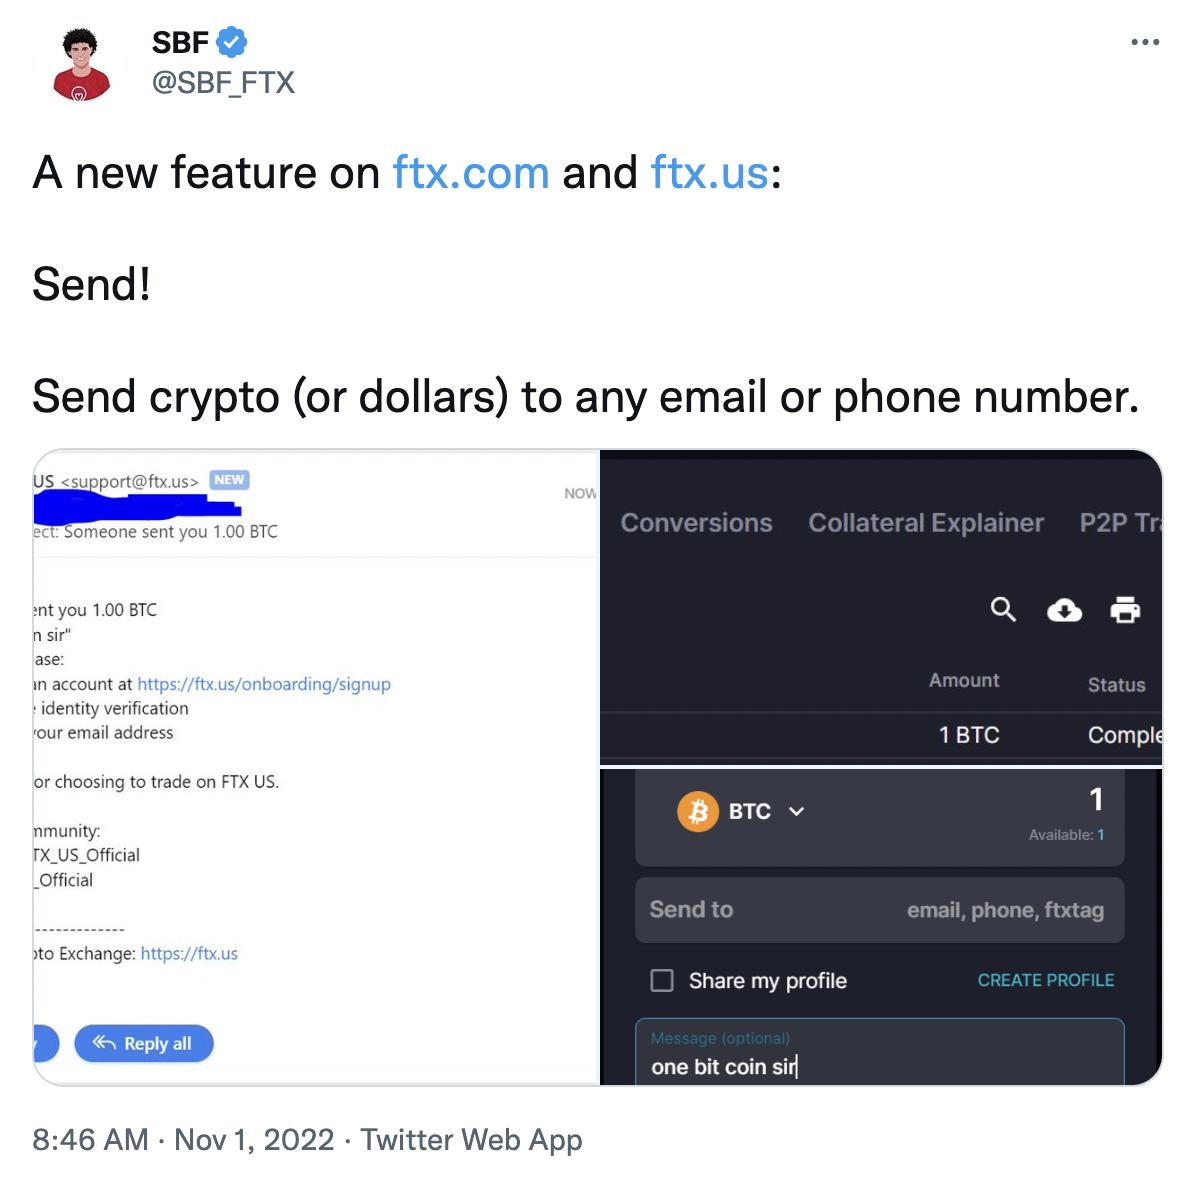Open the Collateral Explainer tab
Screen dimensions: 1186x1184
click(926, 523)
